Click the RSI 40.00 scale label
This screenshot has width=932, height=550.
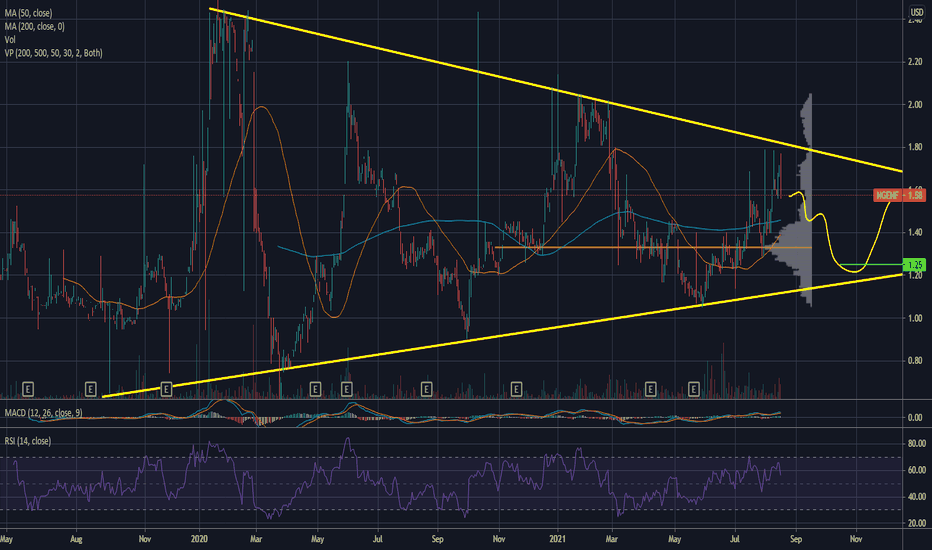pos(917,496)
